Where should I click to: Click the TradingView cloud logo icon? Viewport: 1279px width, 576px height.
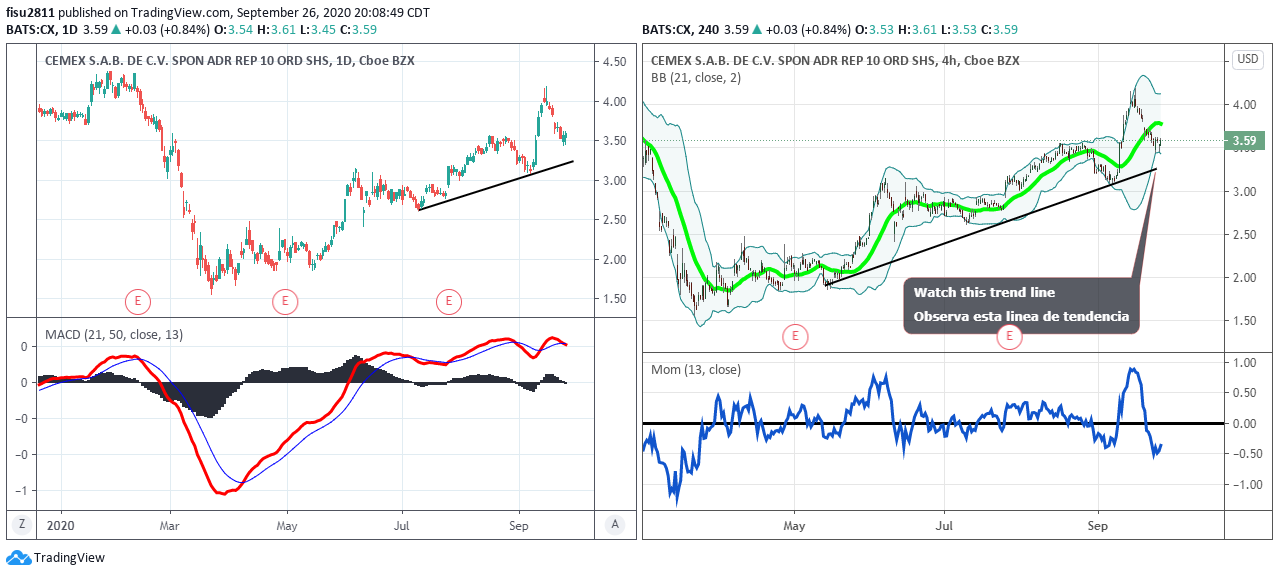18,558
